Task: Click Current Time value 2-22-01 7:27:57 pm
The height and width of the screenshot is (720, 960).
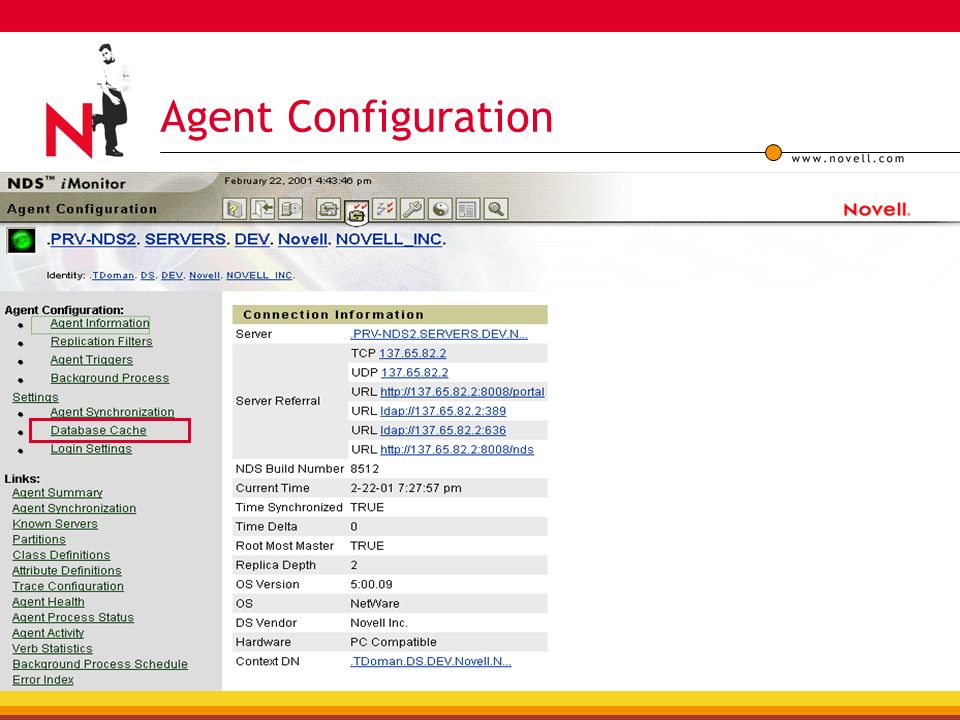Action: 406,489
